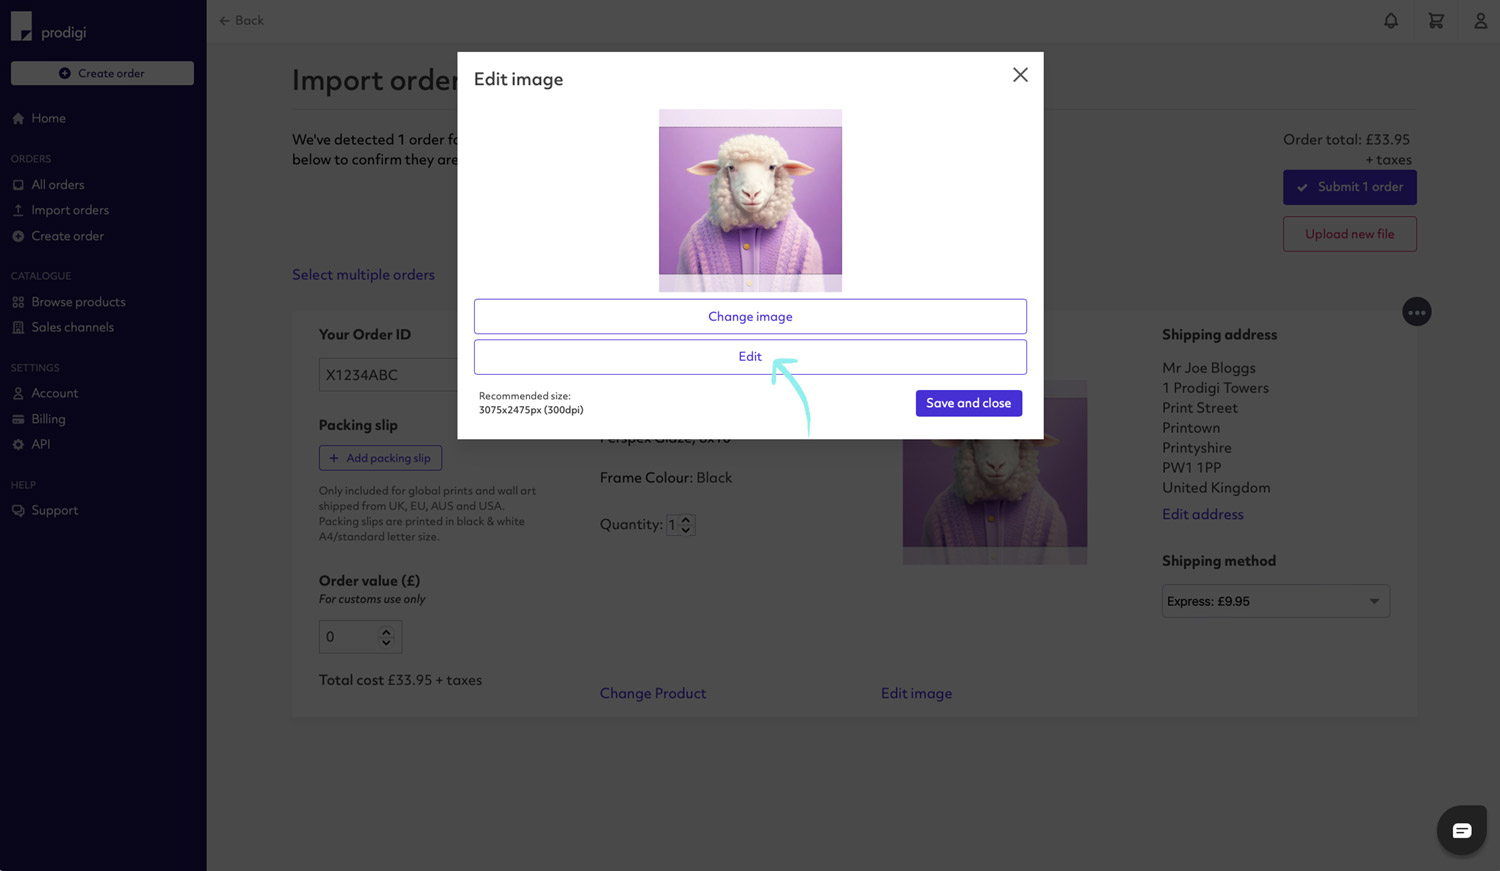Screen dimensions: 1500x871
Task: Open the user profile icon top right
Action: (1481, 20)
